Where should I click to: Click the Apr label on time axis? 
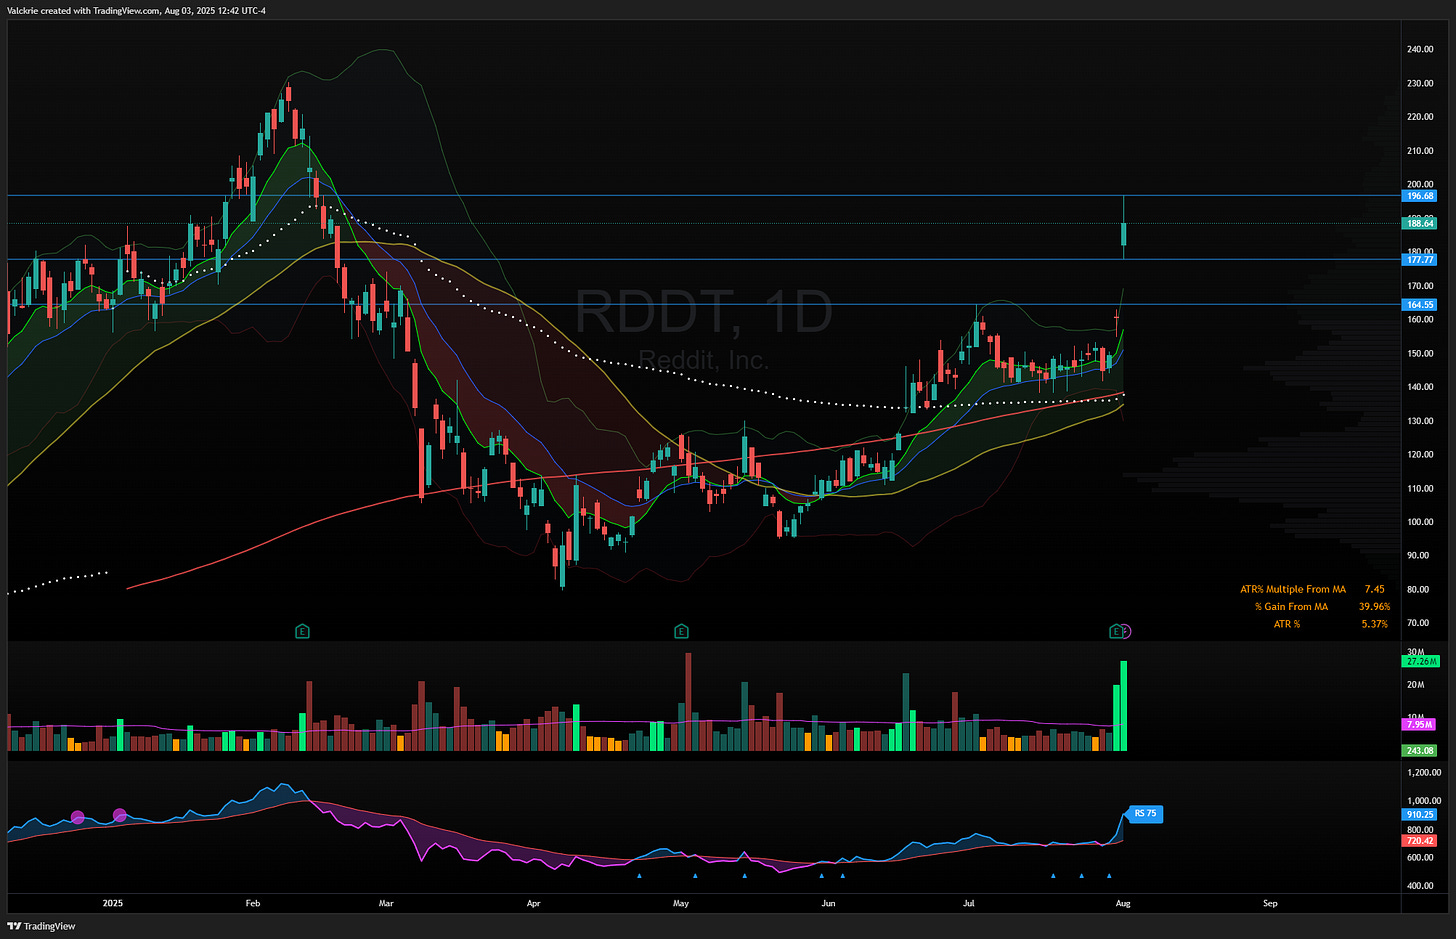point(533,903)
